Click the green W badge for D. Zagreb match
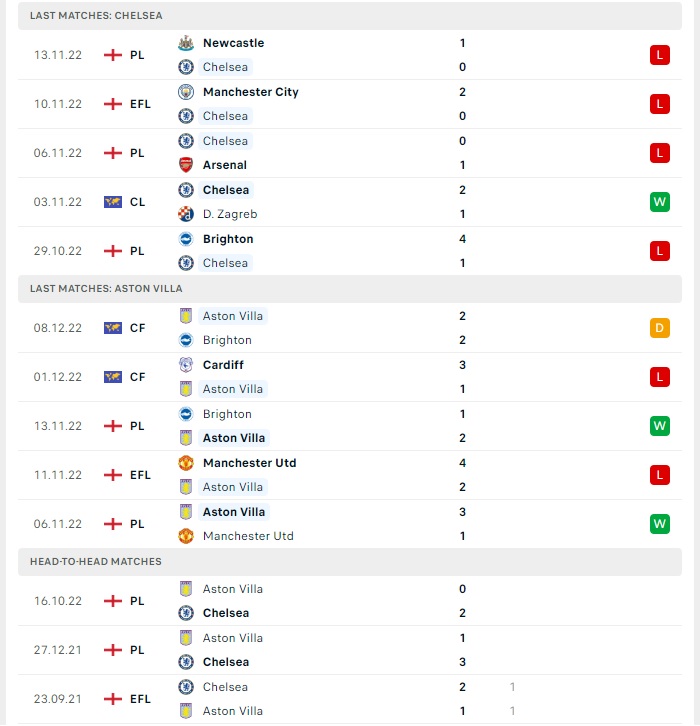The height and width of the screenshot is (726, 700). coord(660,202)
